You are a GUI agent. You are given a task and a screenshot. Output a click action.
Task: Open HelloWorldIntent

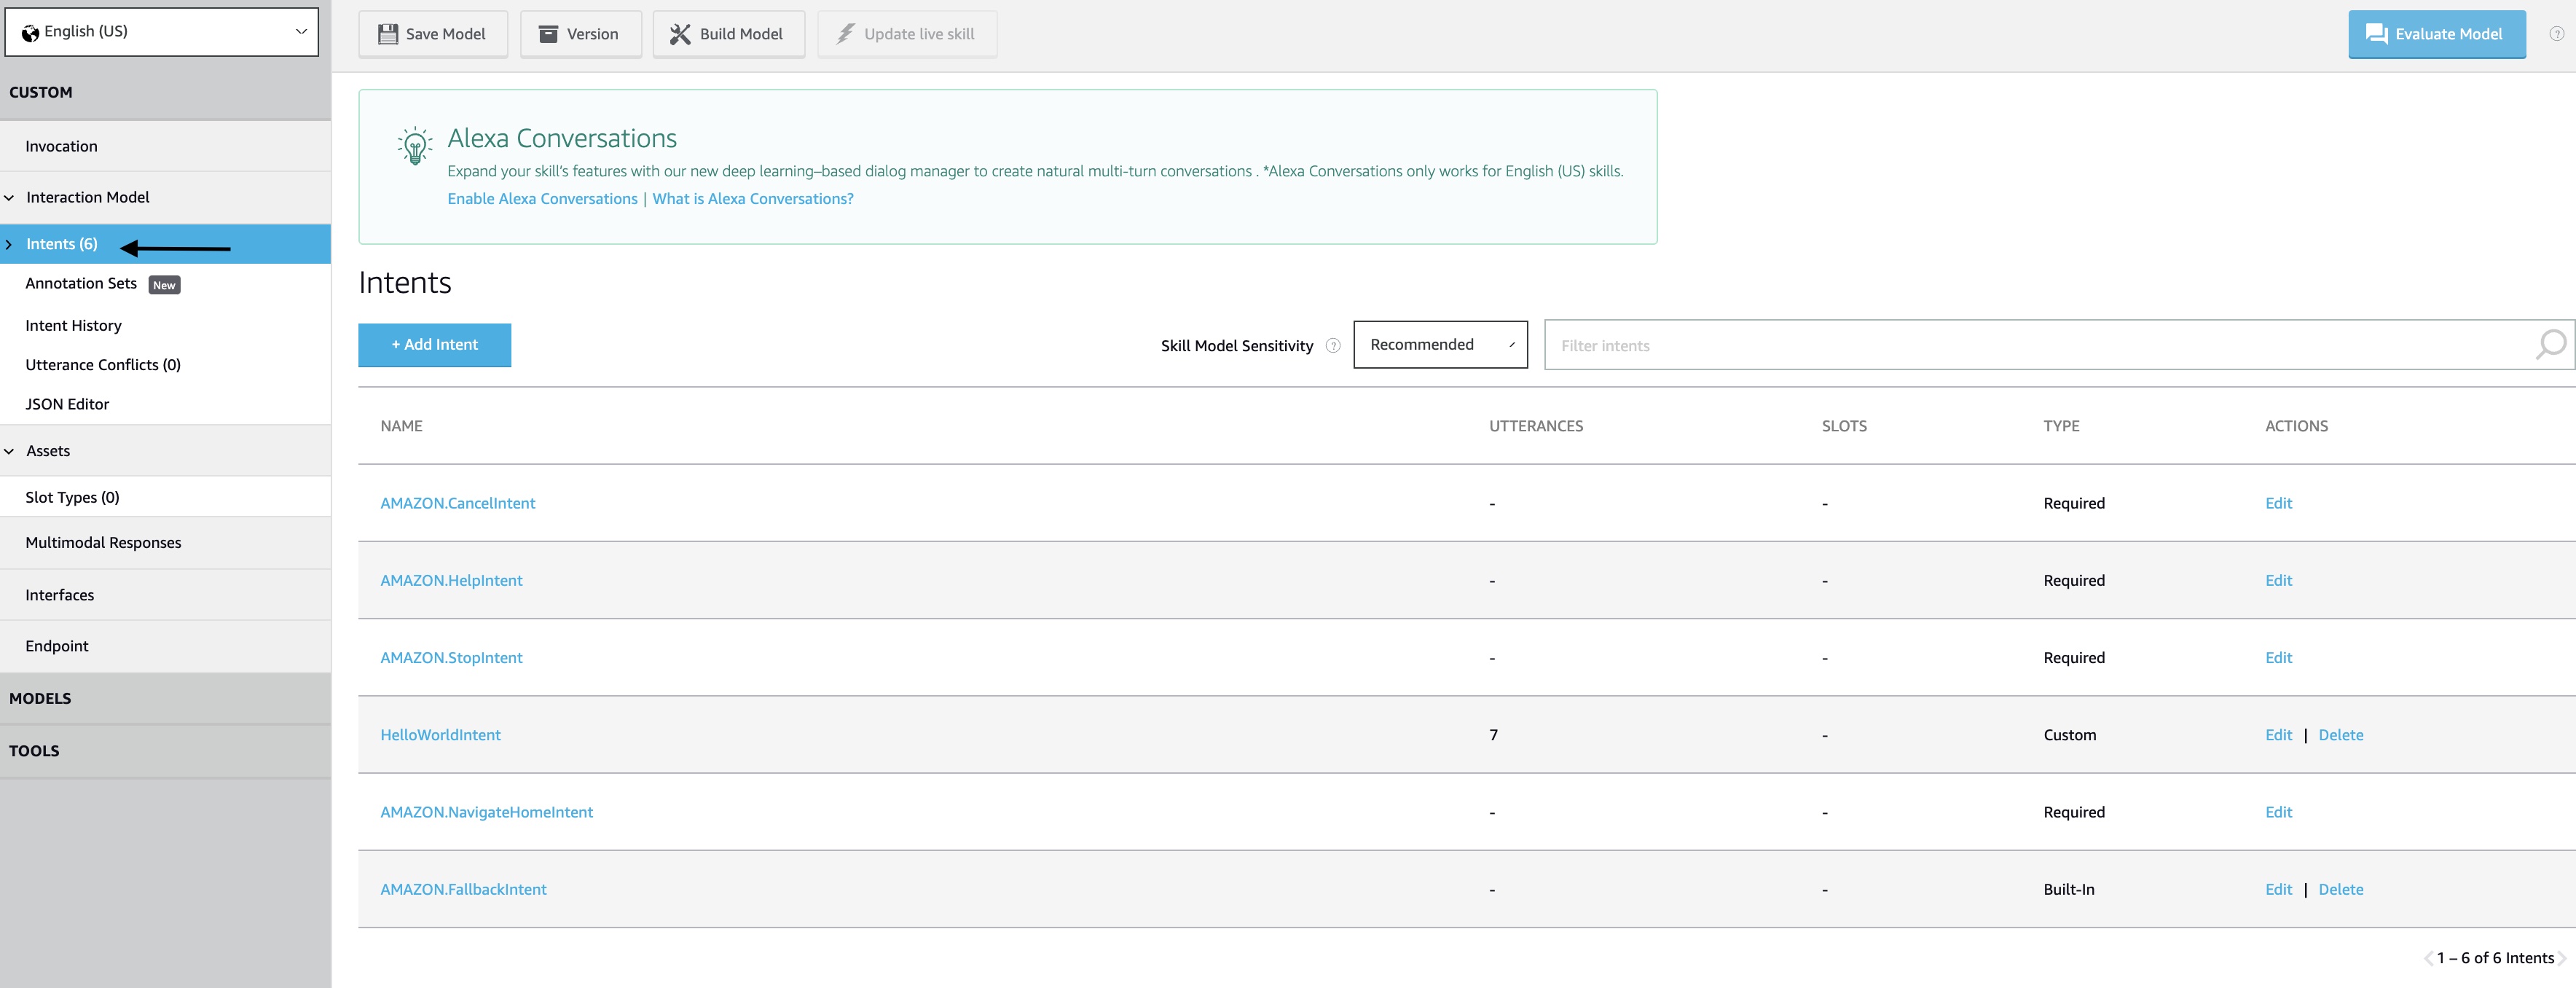[x=440, y=735]
